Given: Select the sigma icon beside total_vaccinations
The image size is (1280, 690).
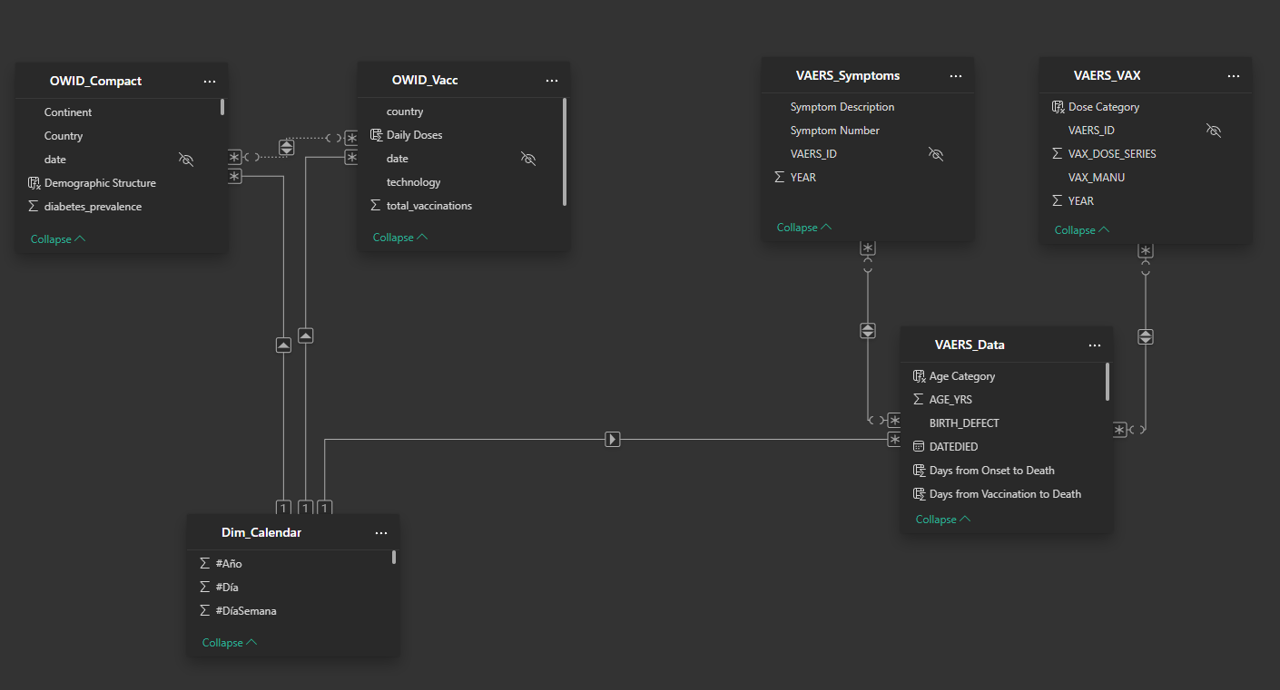Looking at the screenshot, I should (x=376, y=206).
